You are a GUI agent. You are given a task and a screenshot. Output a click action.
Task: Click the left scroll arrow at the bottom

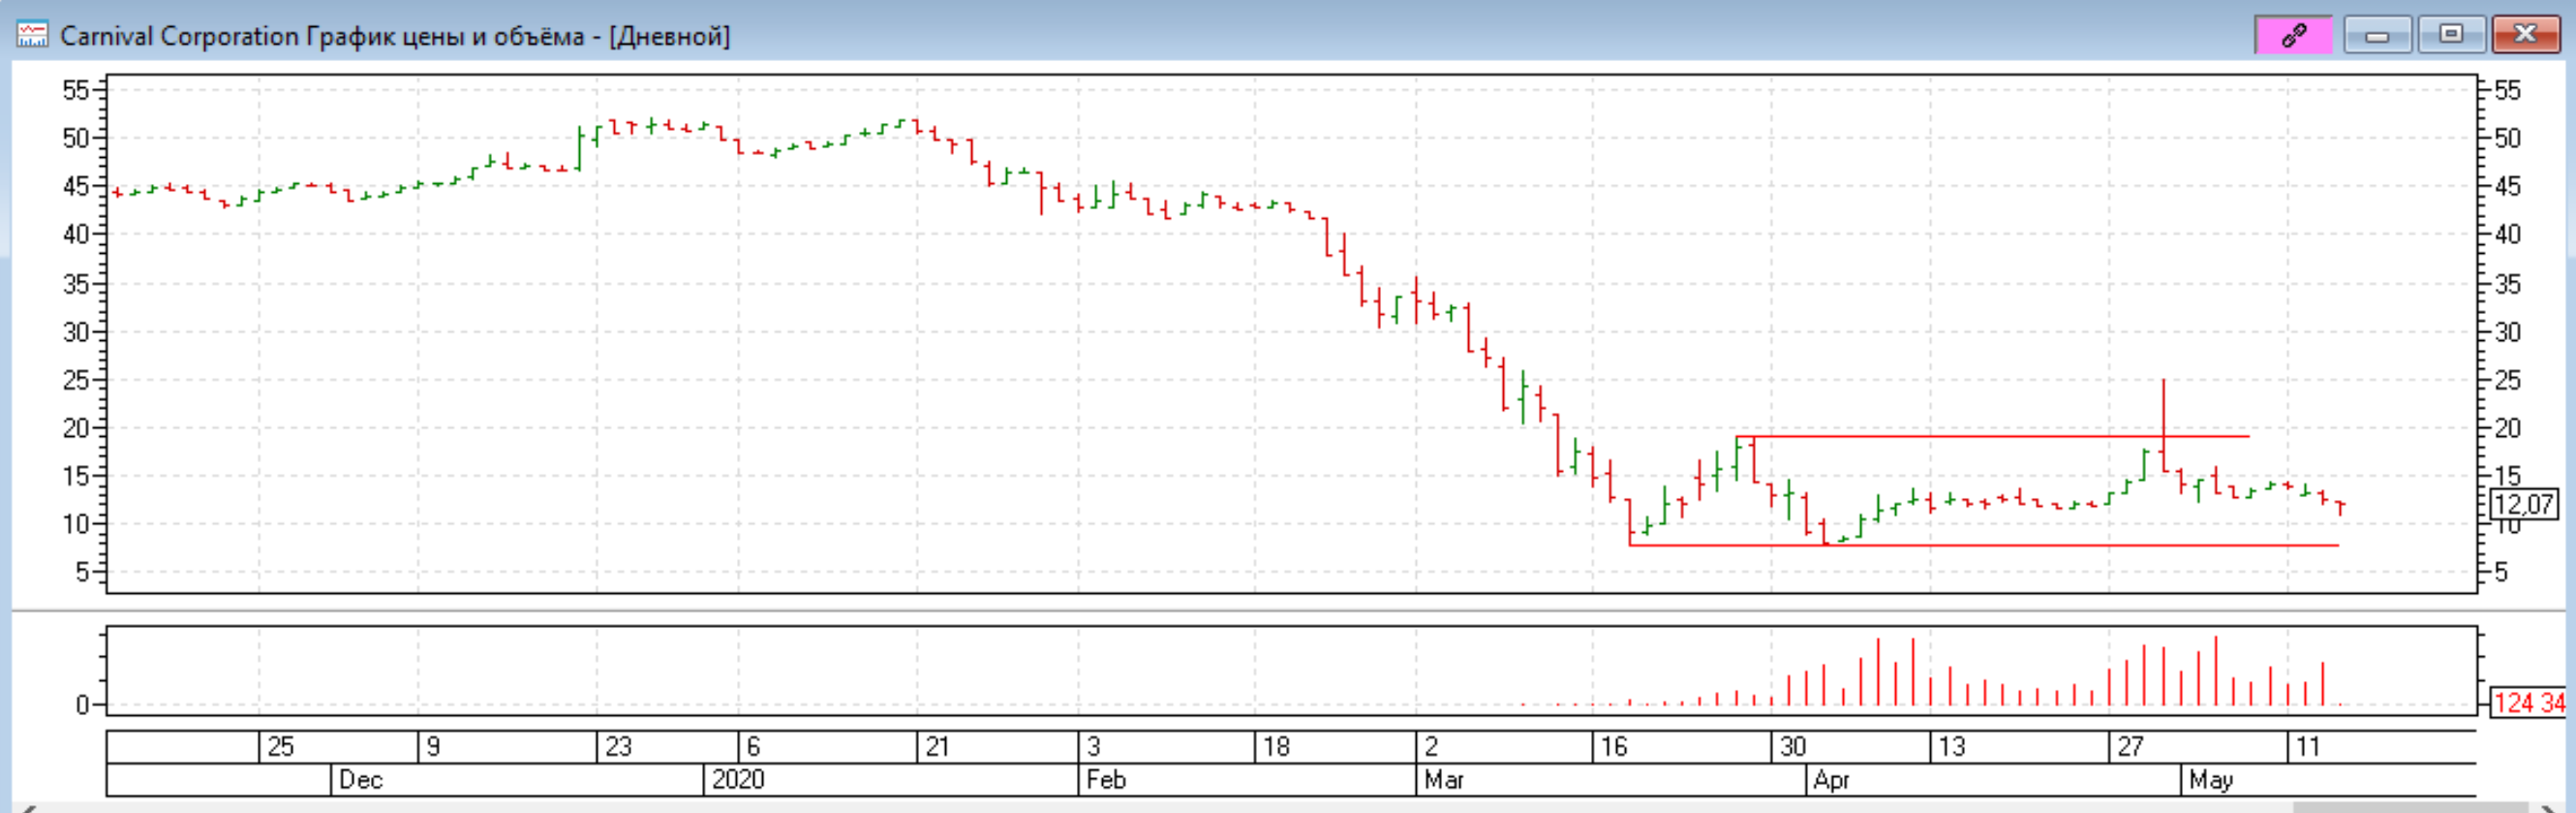[28, 808]
